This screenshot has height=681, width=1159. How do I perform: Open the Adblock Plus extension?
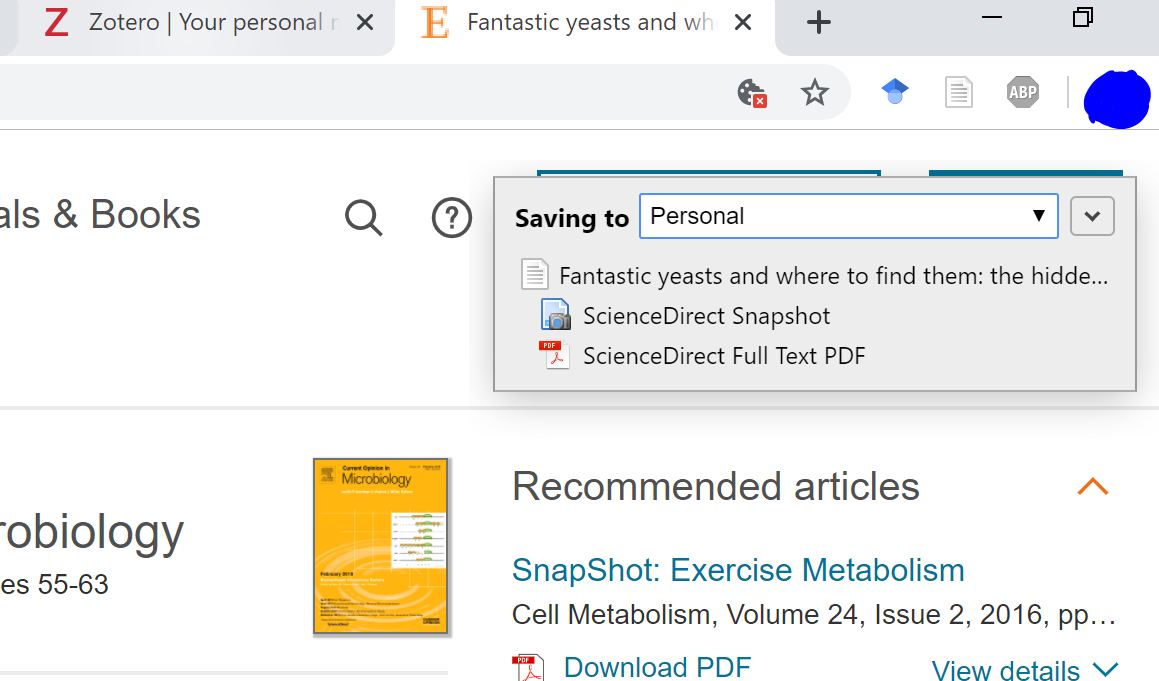coord(1022,93)
